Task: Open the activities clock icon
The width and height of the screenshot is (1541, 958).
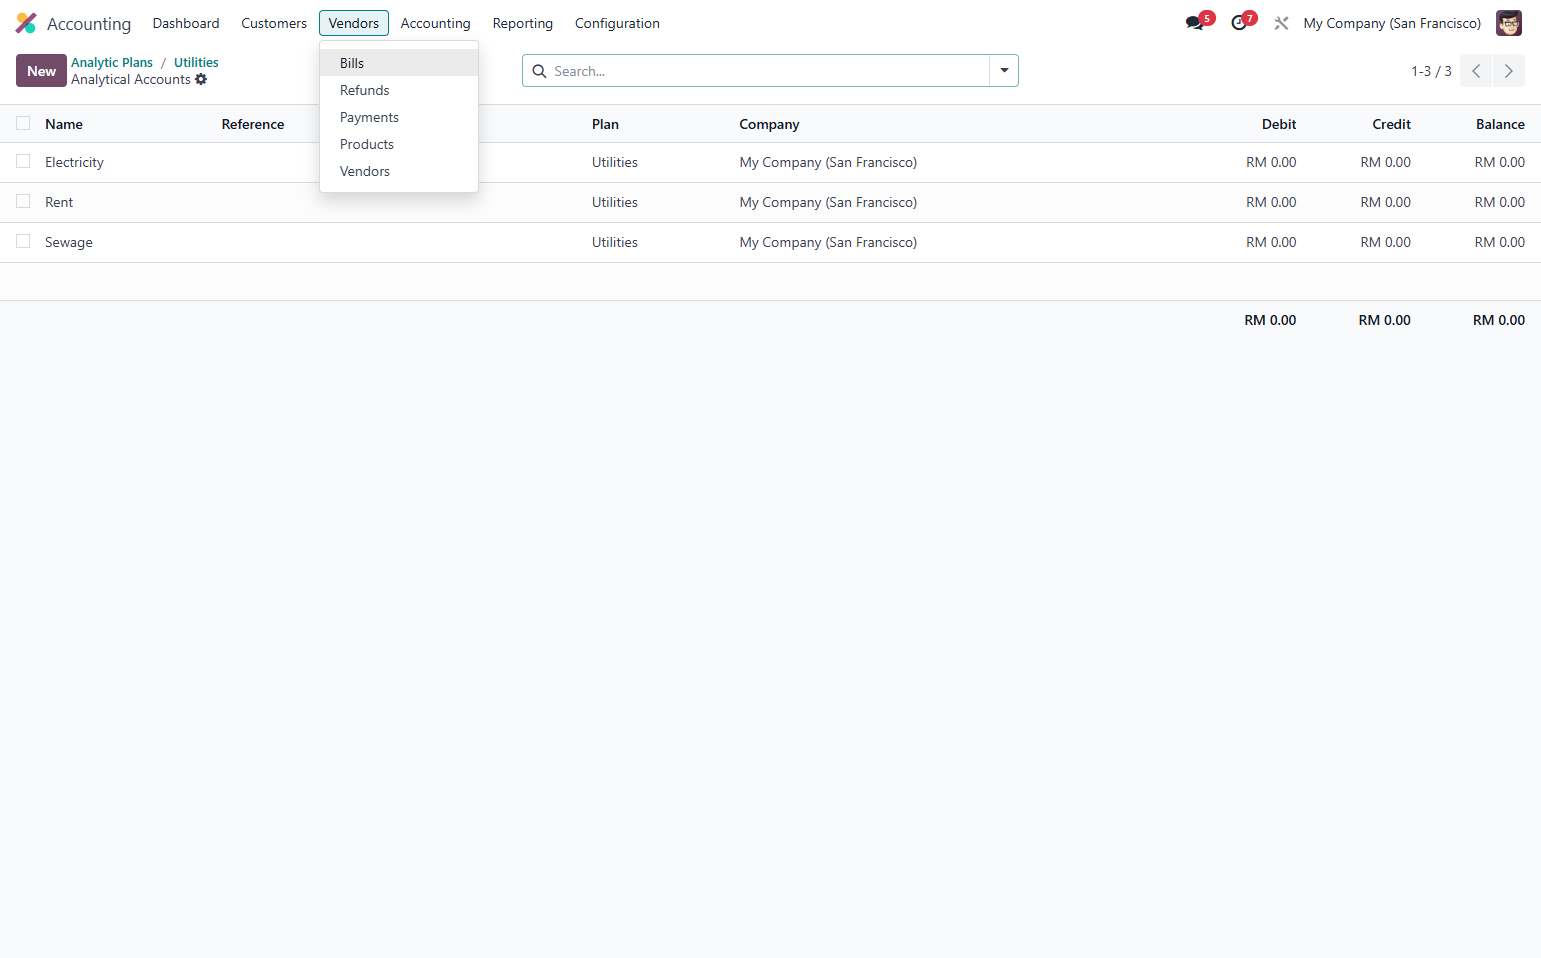Action: point(1240,23)
